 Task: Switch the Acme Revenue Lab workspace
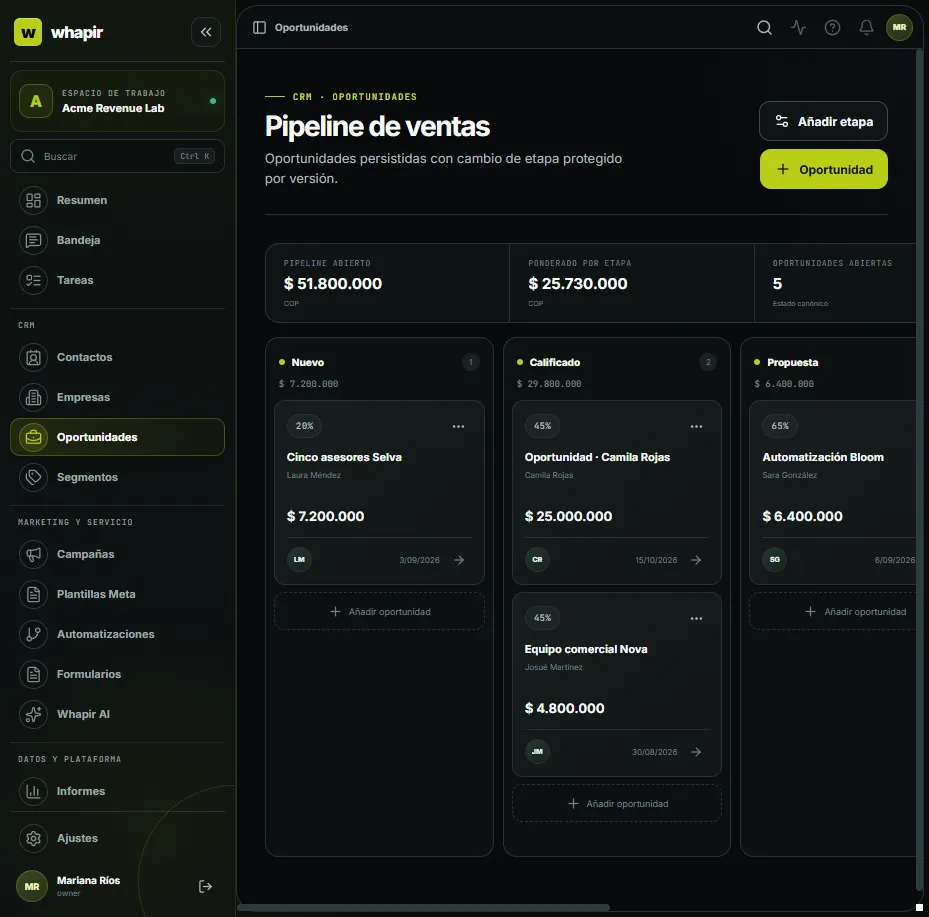click(117, 101)
